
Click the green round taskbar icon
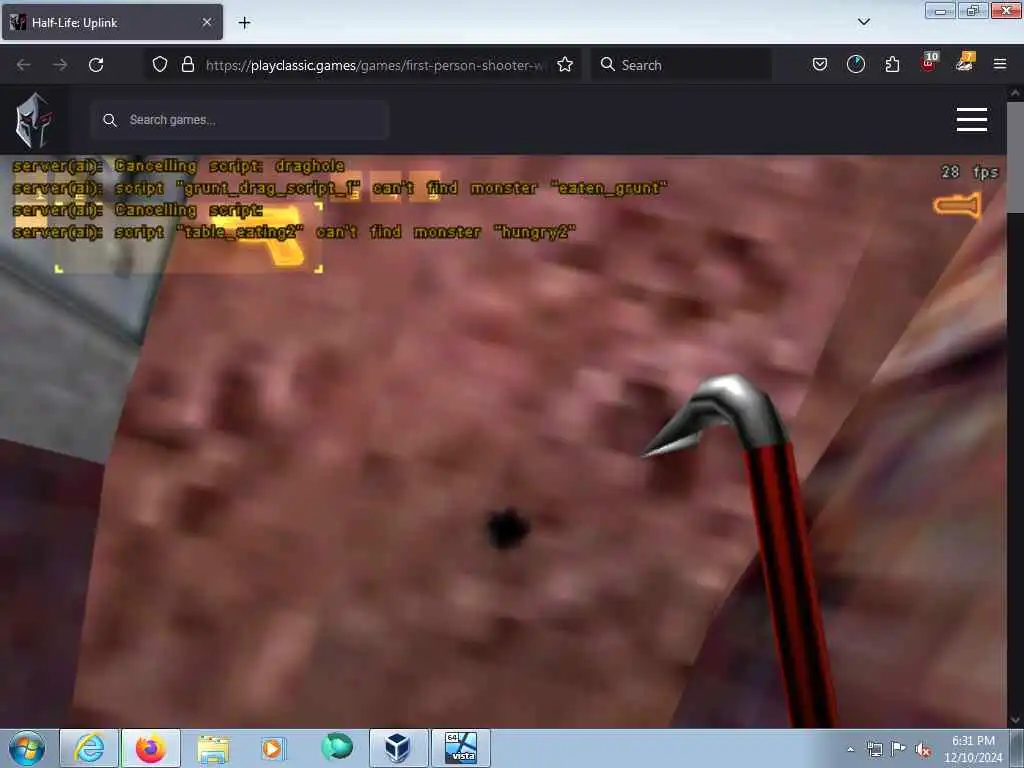pyautogui.click(x=336, y=746)
